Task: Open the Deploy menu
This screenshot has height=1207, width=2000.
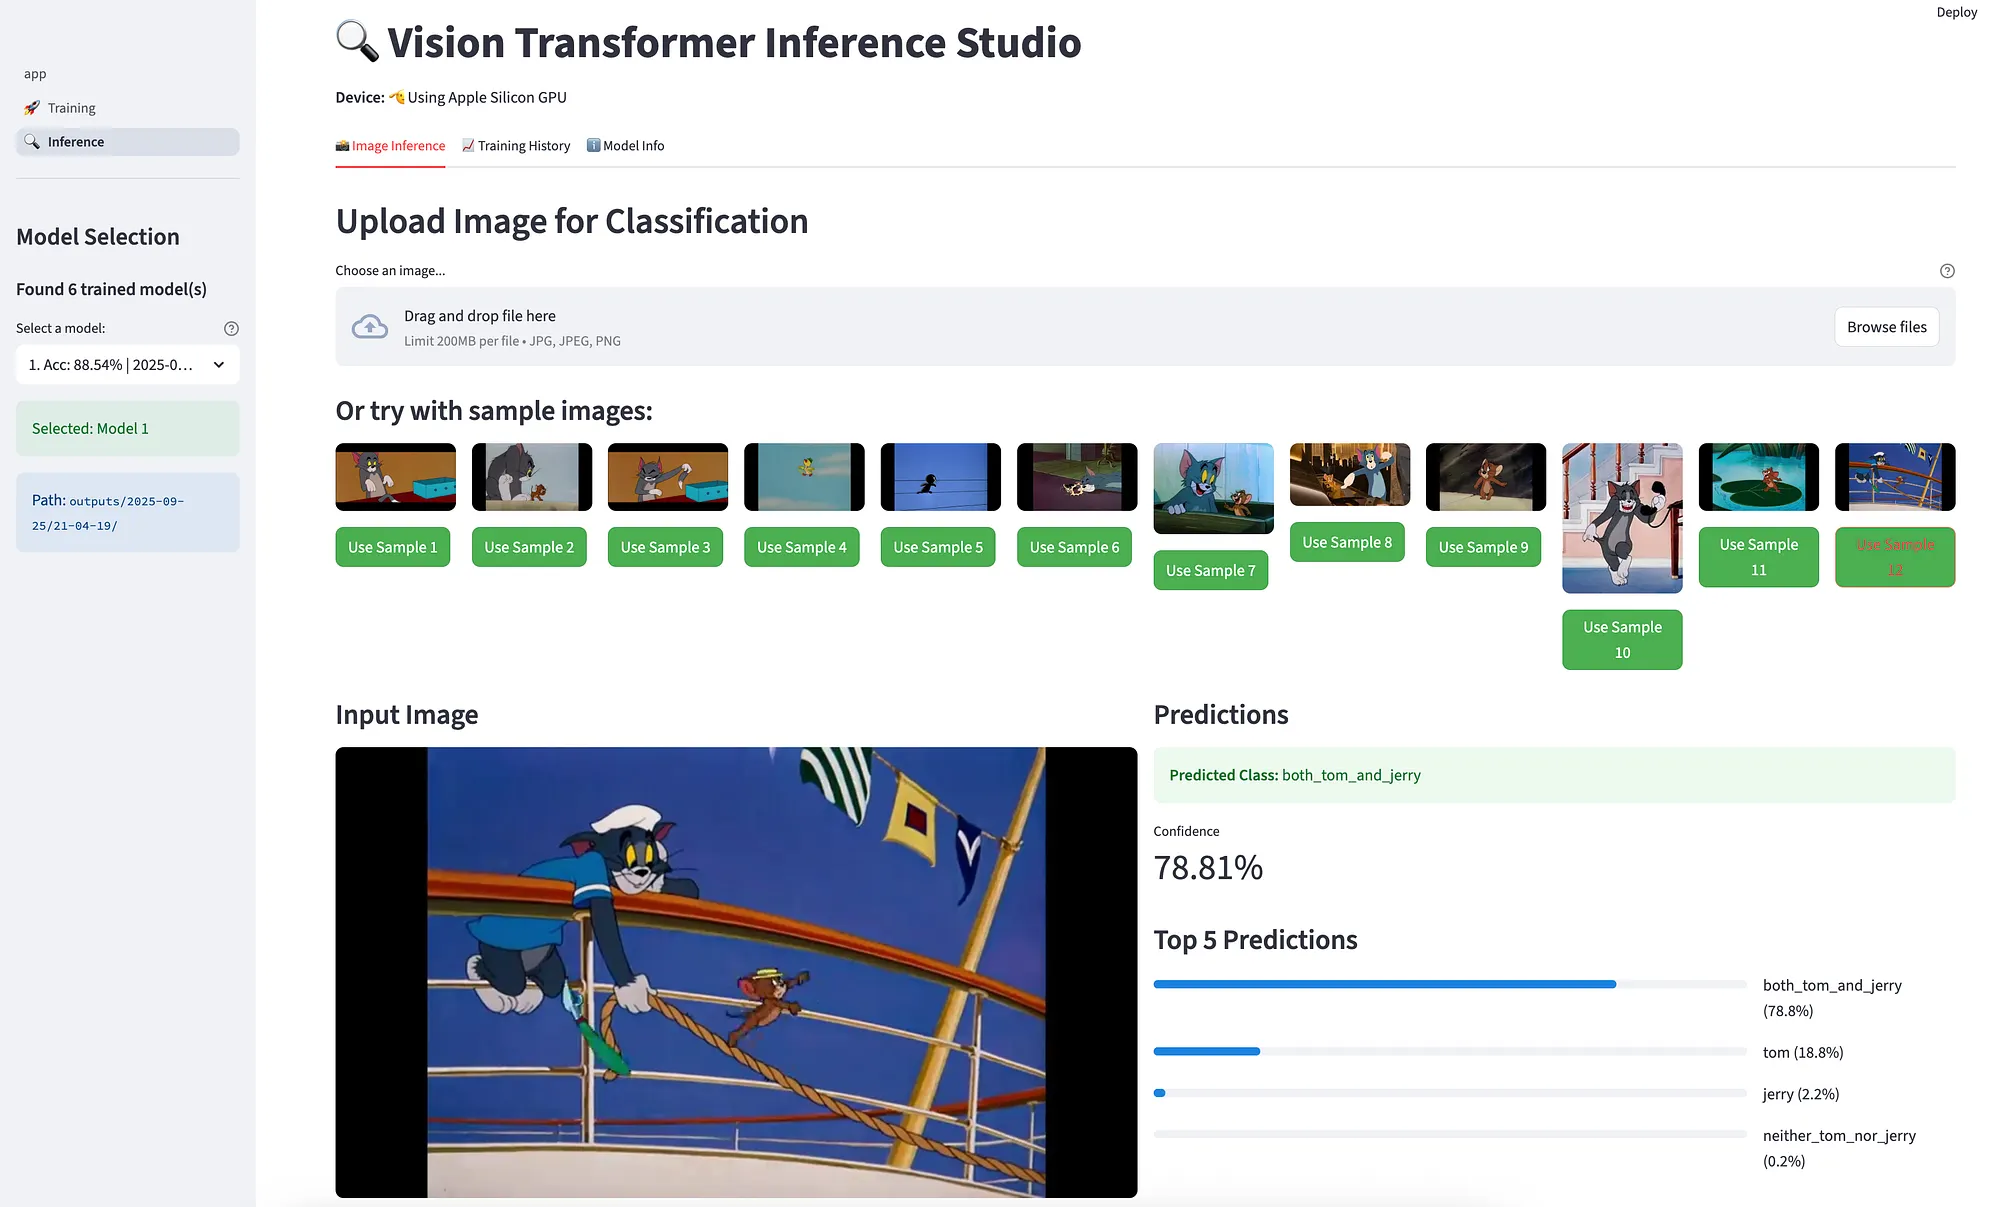Action: (1956, 13)
